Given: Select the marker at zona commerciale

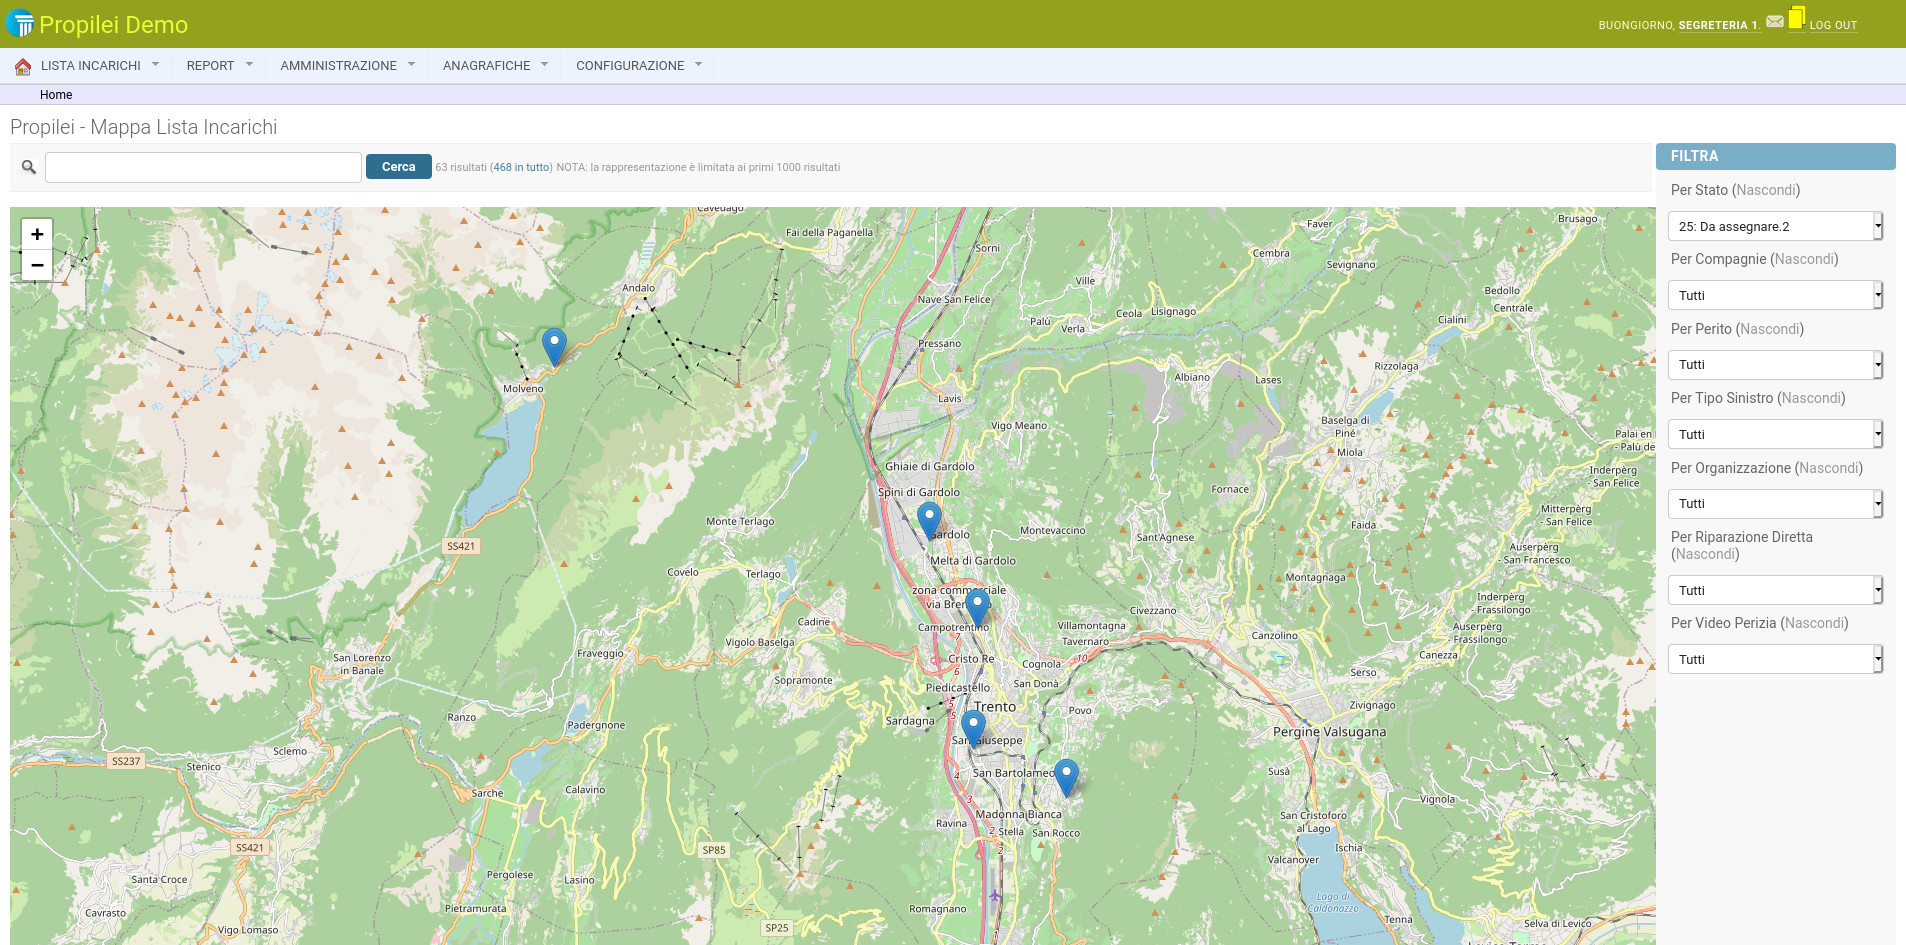Looking at the screenshot, I should pyautogui.click(x=978, y=607).
